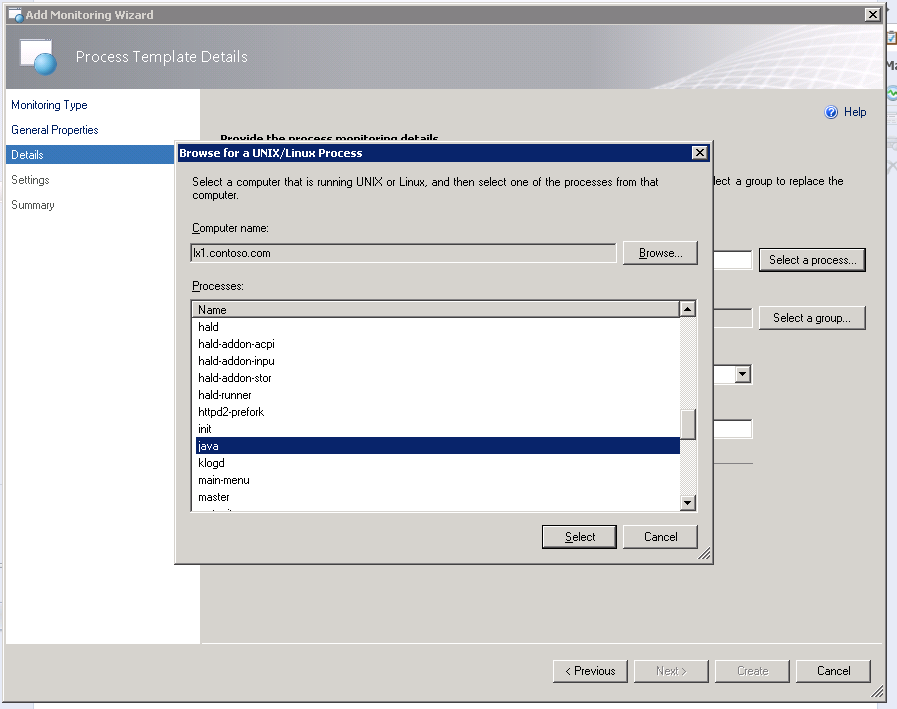This screenshot has width=897, height=709.
Task: Select the httpd2-prefork process
Action: (231, 412)
